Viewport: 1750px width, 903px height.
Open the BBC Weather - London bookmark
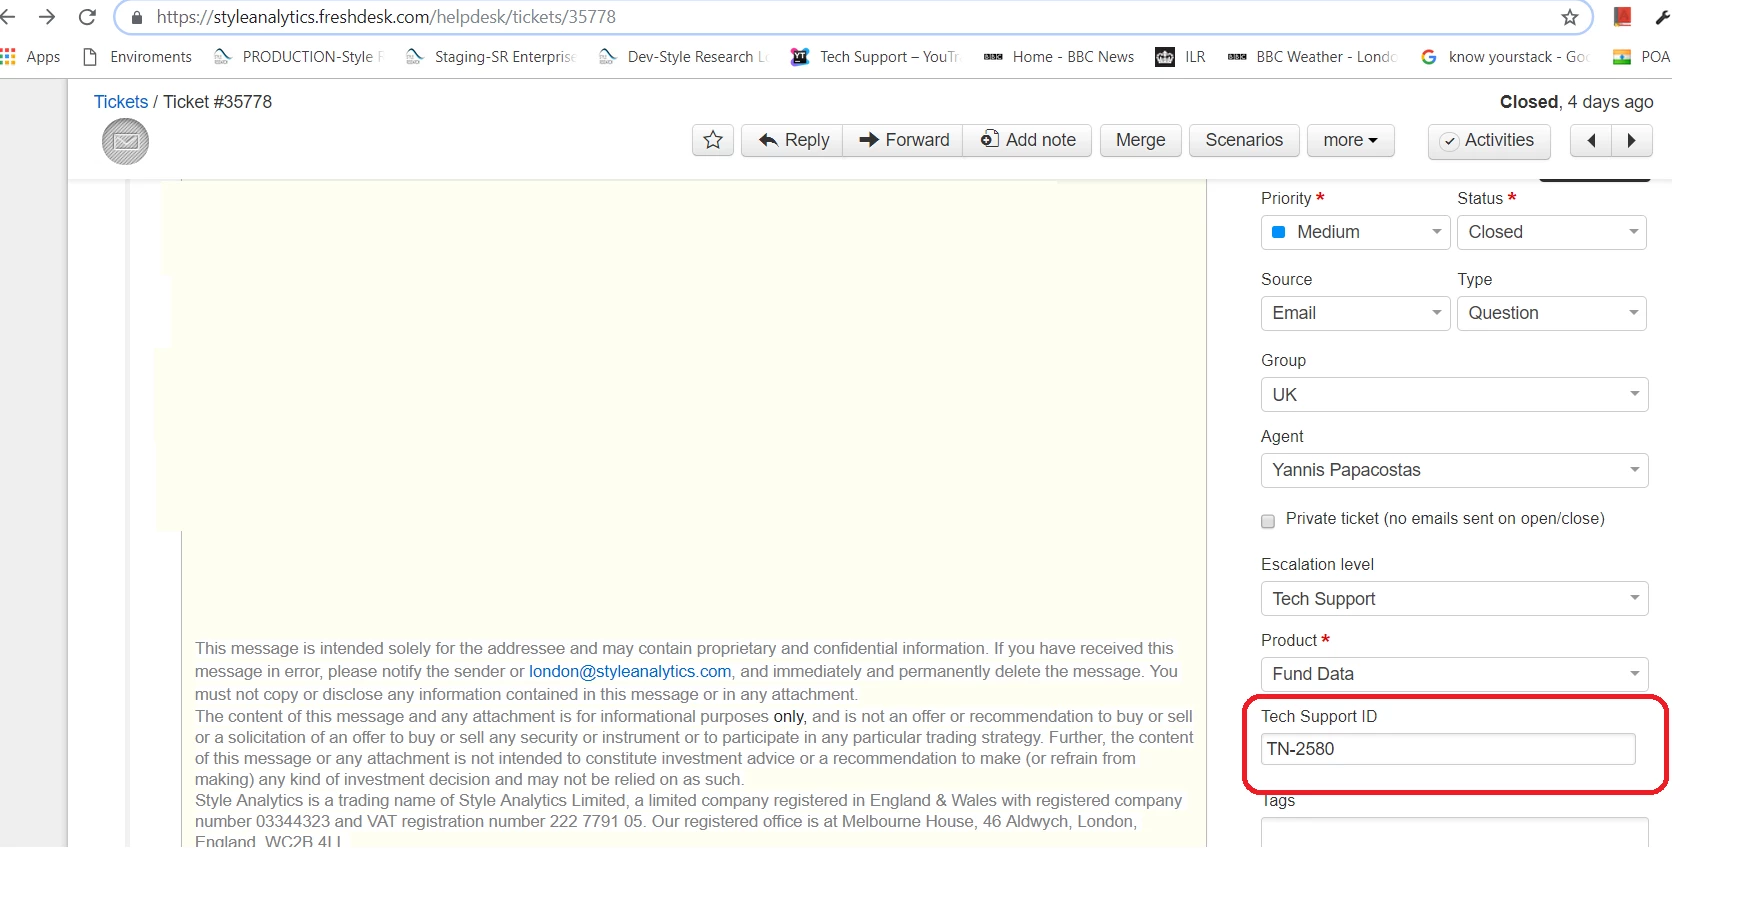pos(1312,57)
